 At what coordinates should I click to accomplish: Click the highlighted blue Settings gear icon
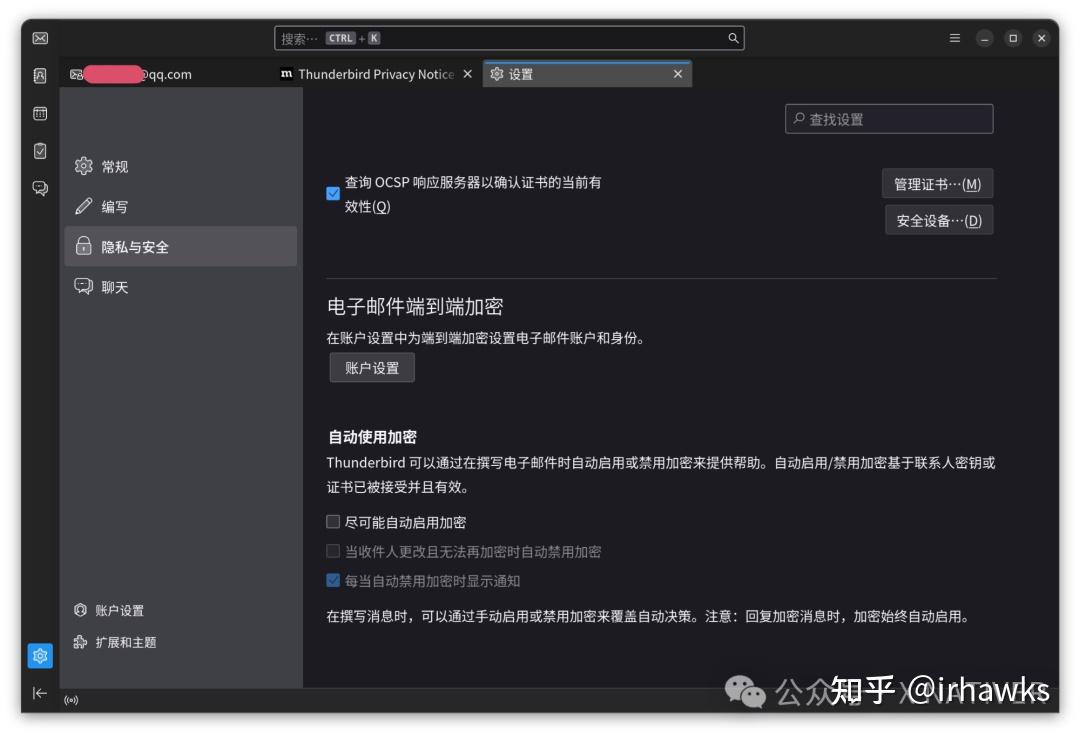tap(39, 655)
